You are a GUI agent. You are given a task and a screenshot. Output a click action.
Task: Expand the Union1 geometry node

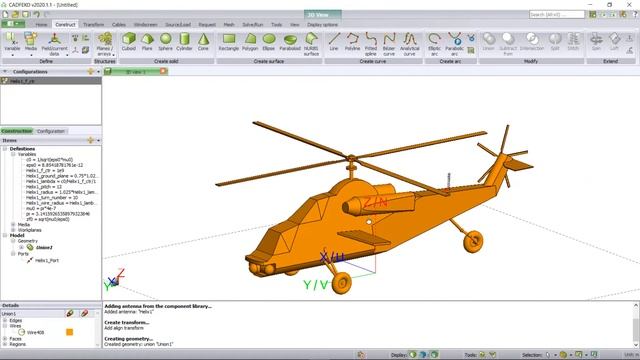(21, 247)
